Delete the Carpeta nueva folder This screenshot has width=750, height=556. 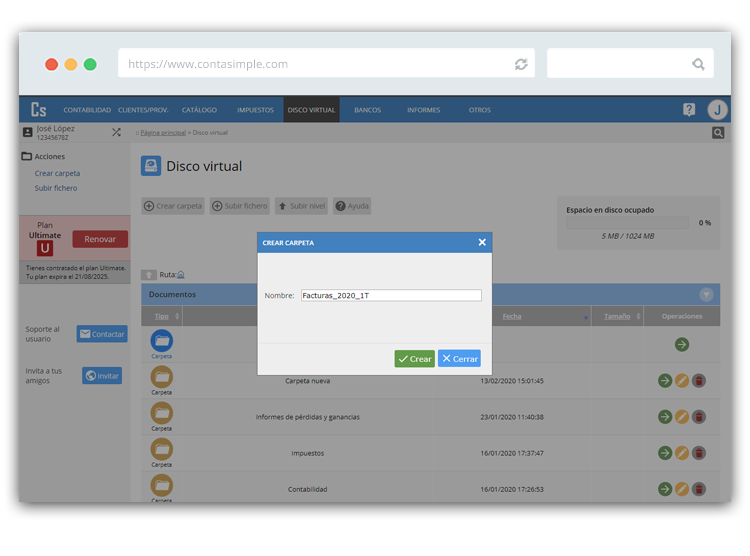699,380
